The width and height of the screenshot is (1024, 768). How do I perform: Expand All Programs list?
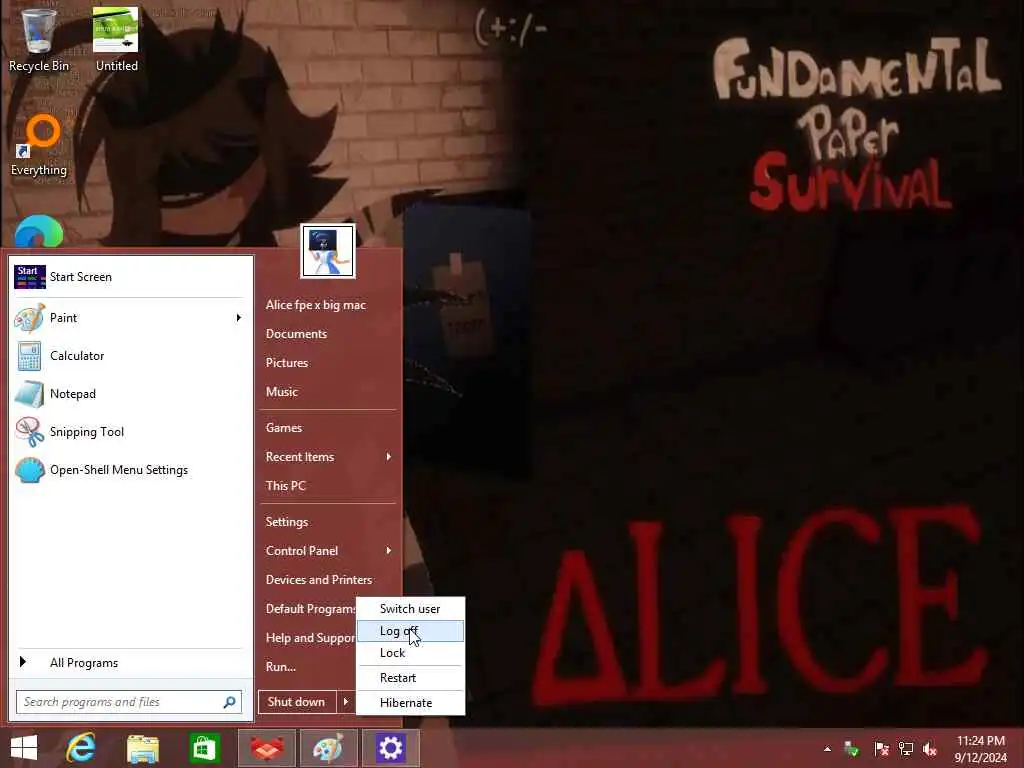tap(129, 663)
